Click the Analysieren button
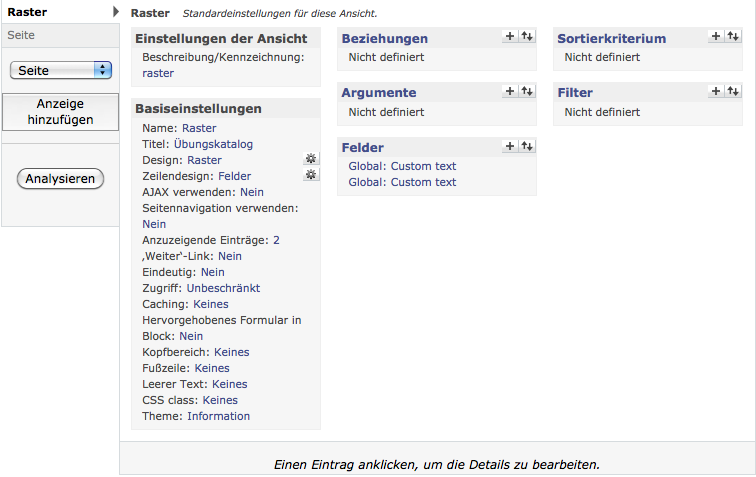756x477 pixels. click(x=61, y=179)
